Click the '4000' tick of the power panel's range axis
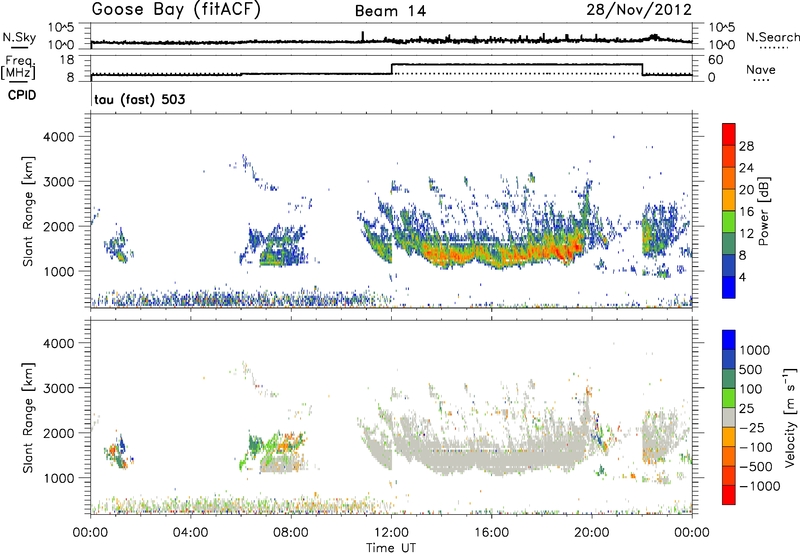Image resolution: width=800 pixels, height=554 pixels. (58, 137)
